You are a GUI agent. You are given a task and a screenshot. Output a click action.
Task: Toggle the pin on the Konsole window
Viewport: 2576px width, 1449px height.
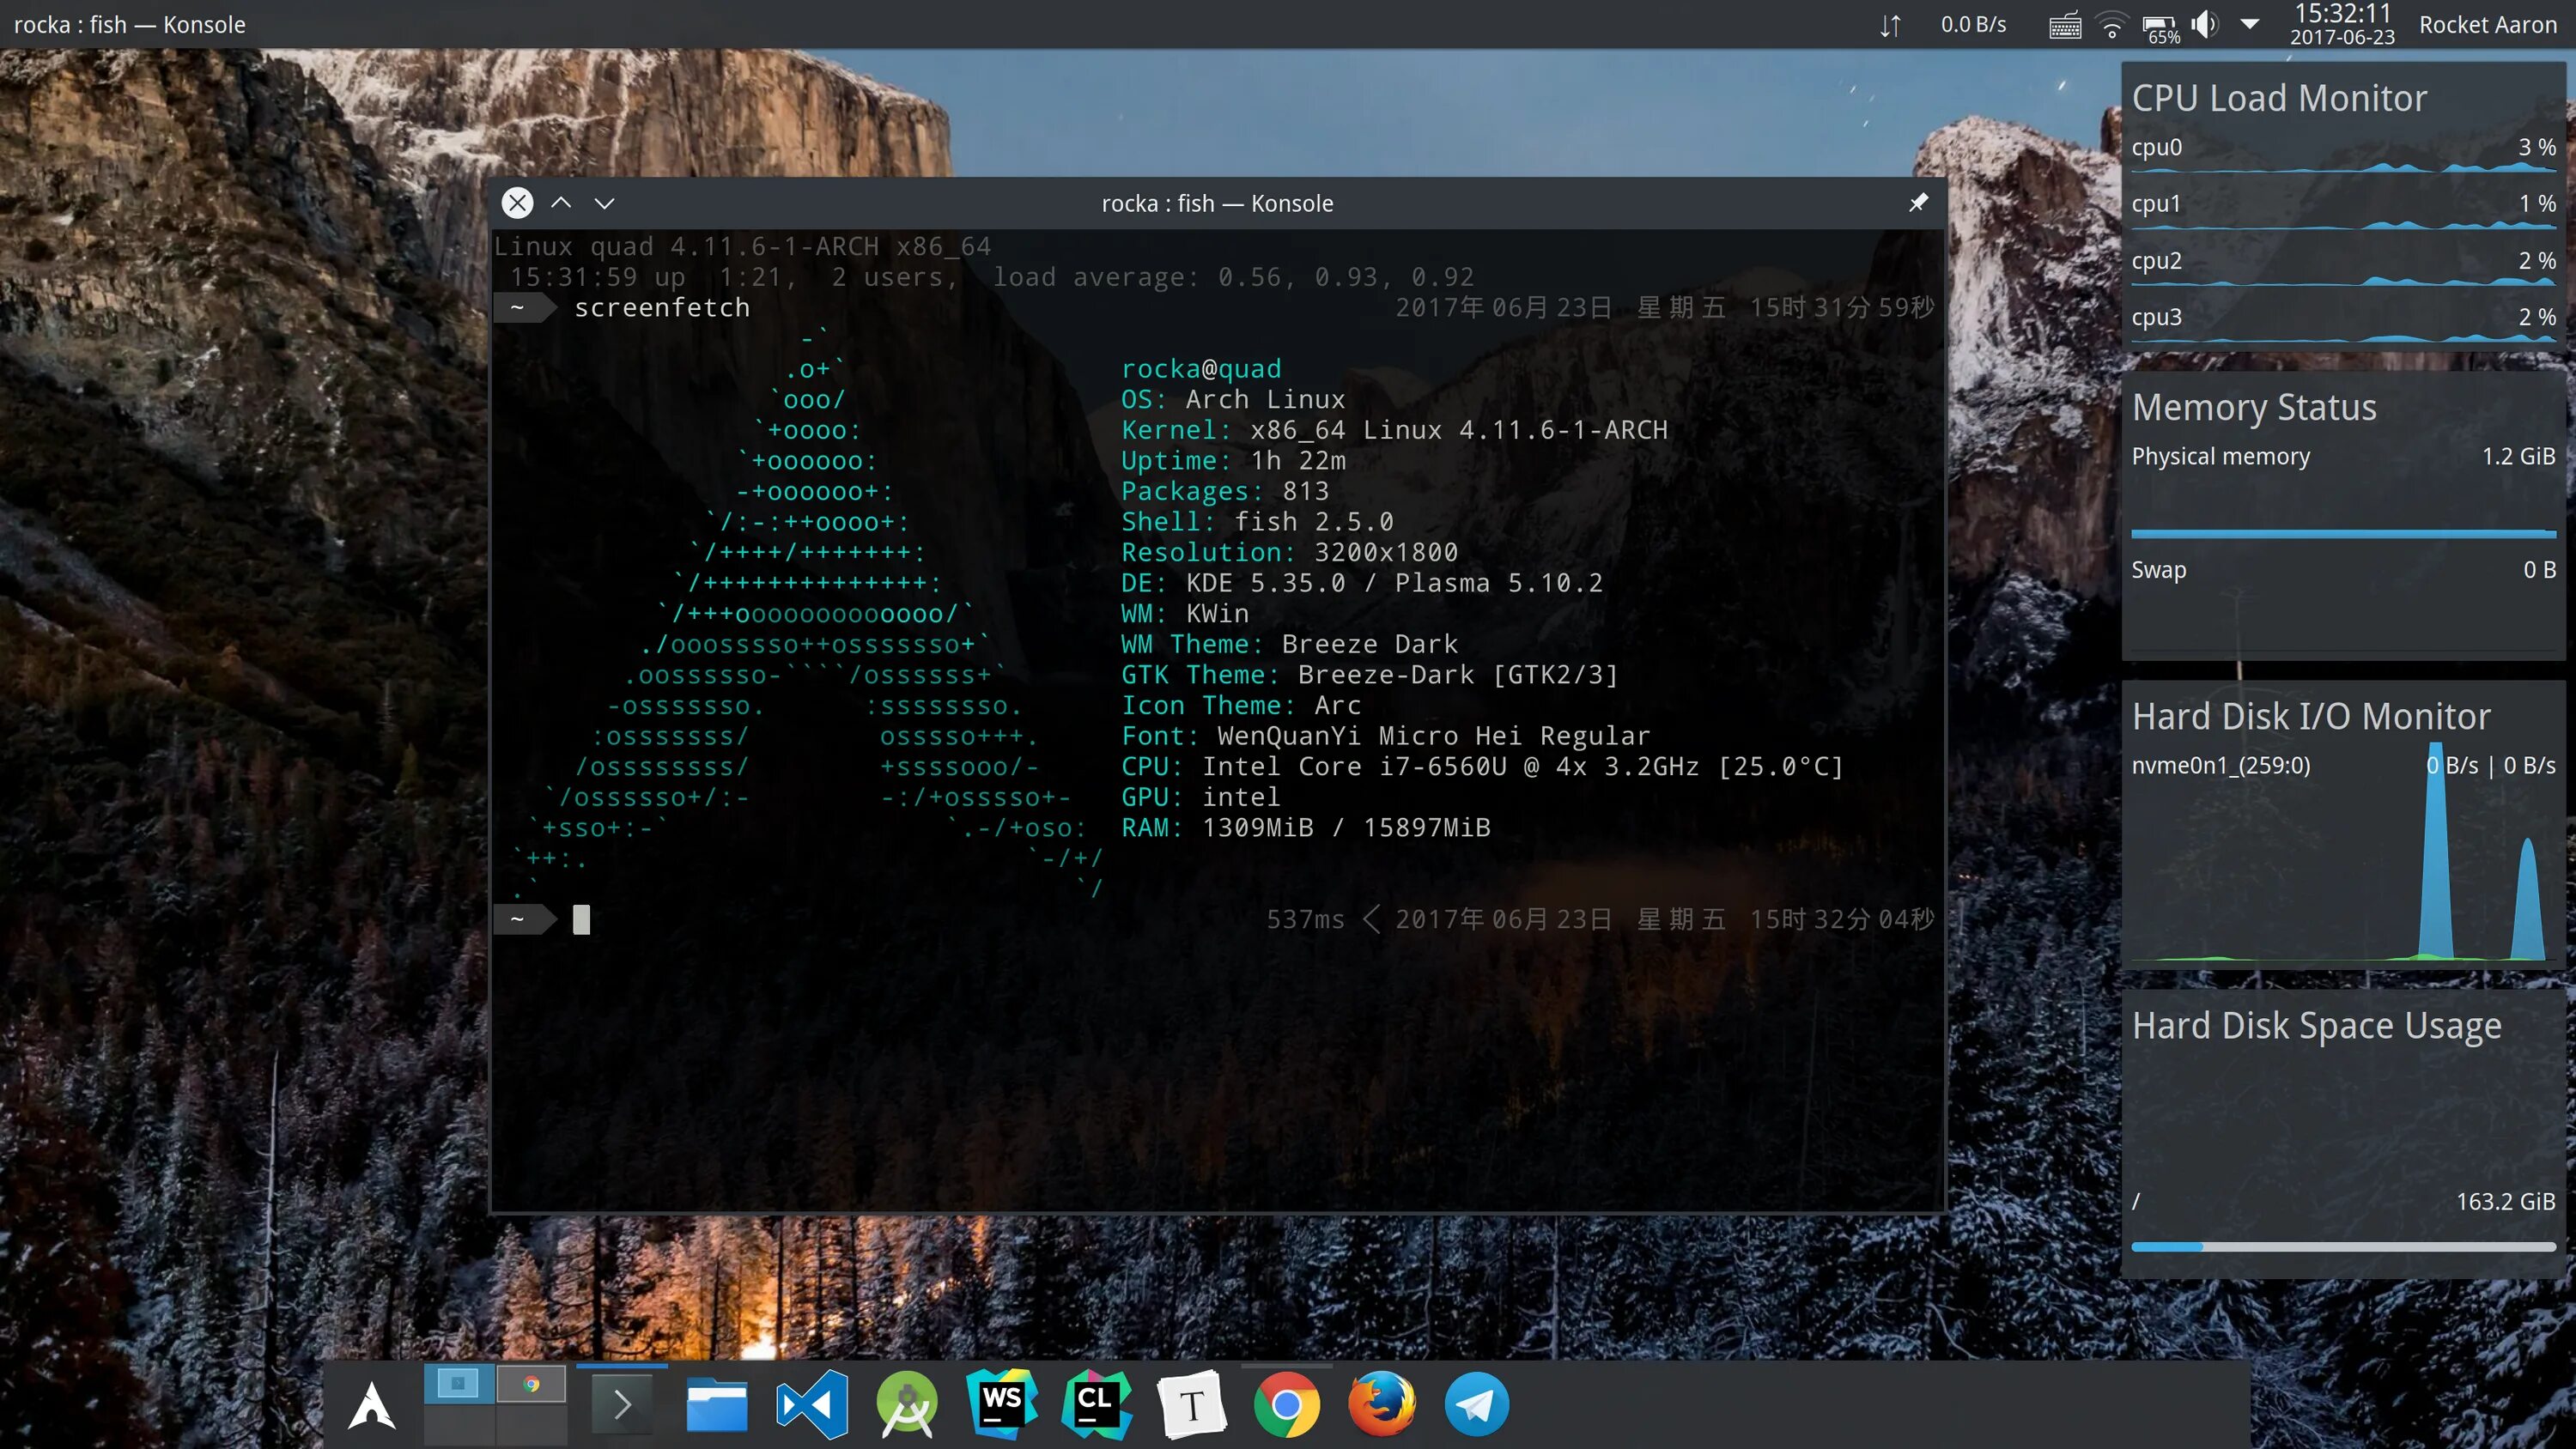[x=1918, y=203]
